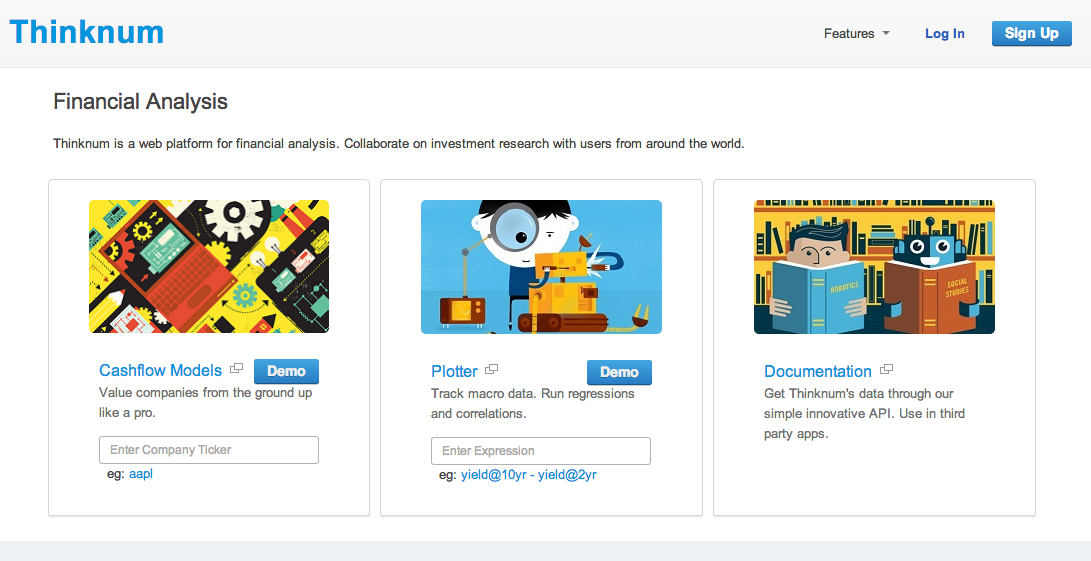
Task: Click the Plotter robot illustration
Action: click(x=541, y=266)
